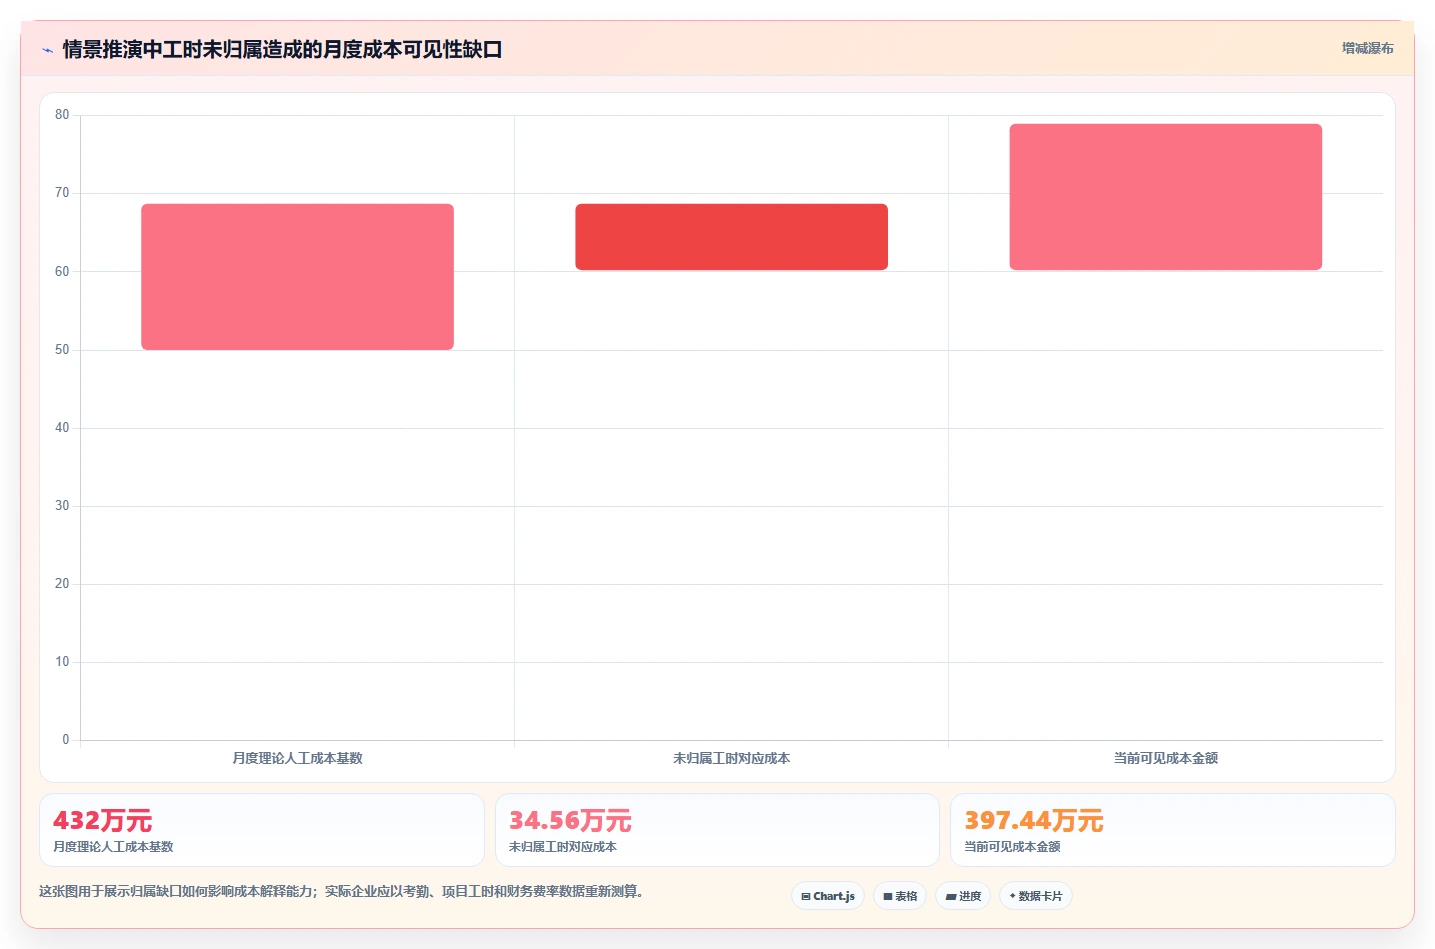Click the red 未归属工时对应成本 waterfall bar
This screenshot has width=1435, height=949.
[x=731, y=237]
